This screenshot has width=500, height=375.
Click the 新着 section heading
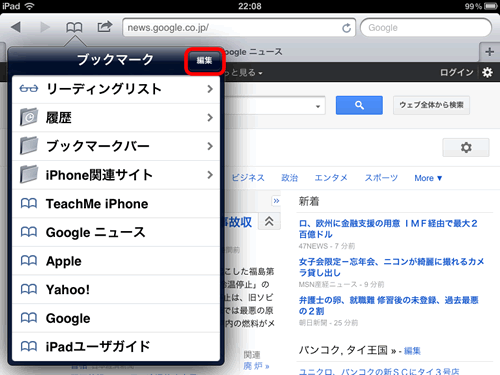pyautogui.click(x=309, y=201)
